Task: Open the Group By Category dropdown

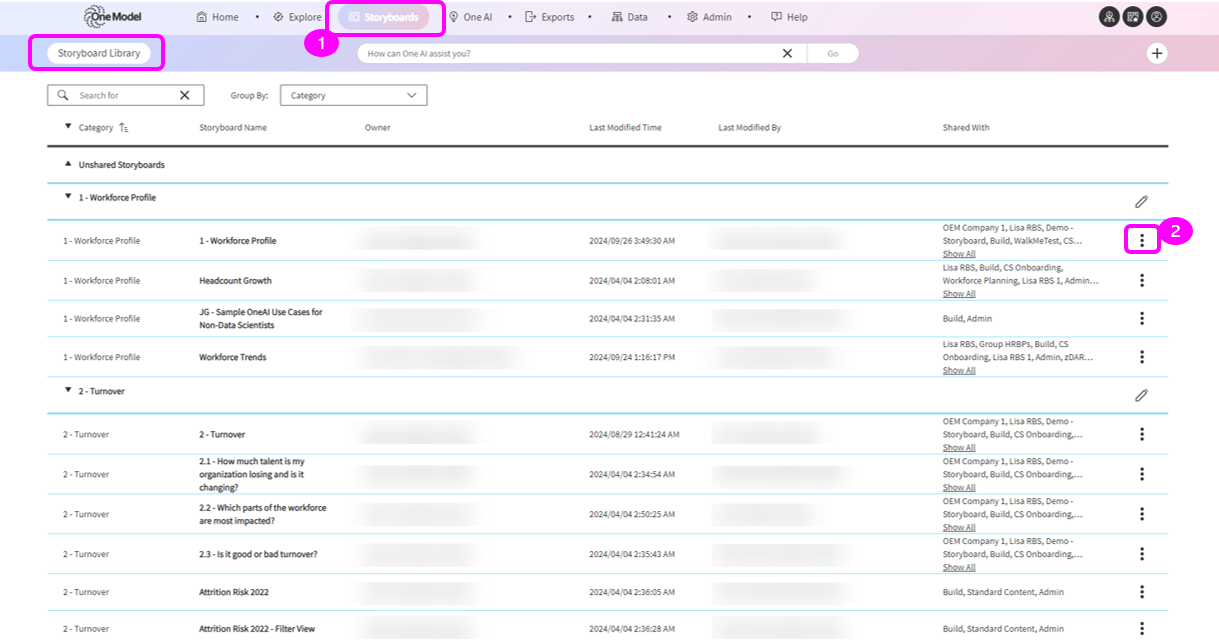Action: [x=353, y=95]
